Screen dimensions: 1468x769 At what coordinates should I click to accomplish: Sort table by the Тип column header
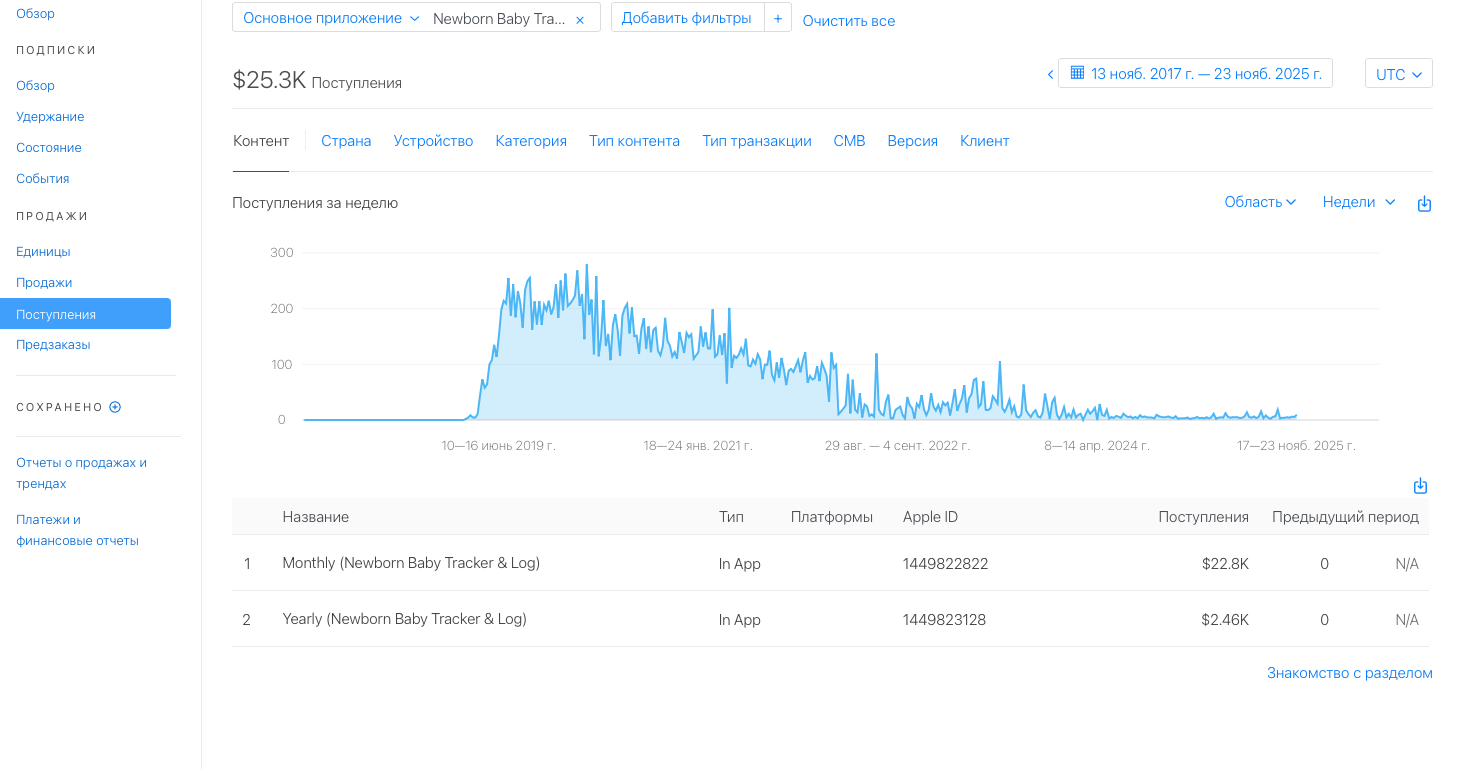(x=731, y=517)
